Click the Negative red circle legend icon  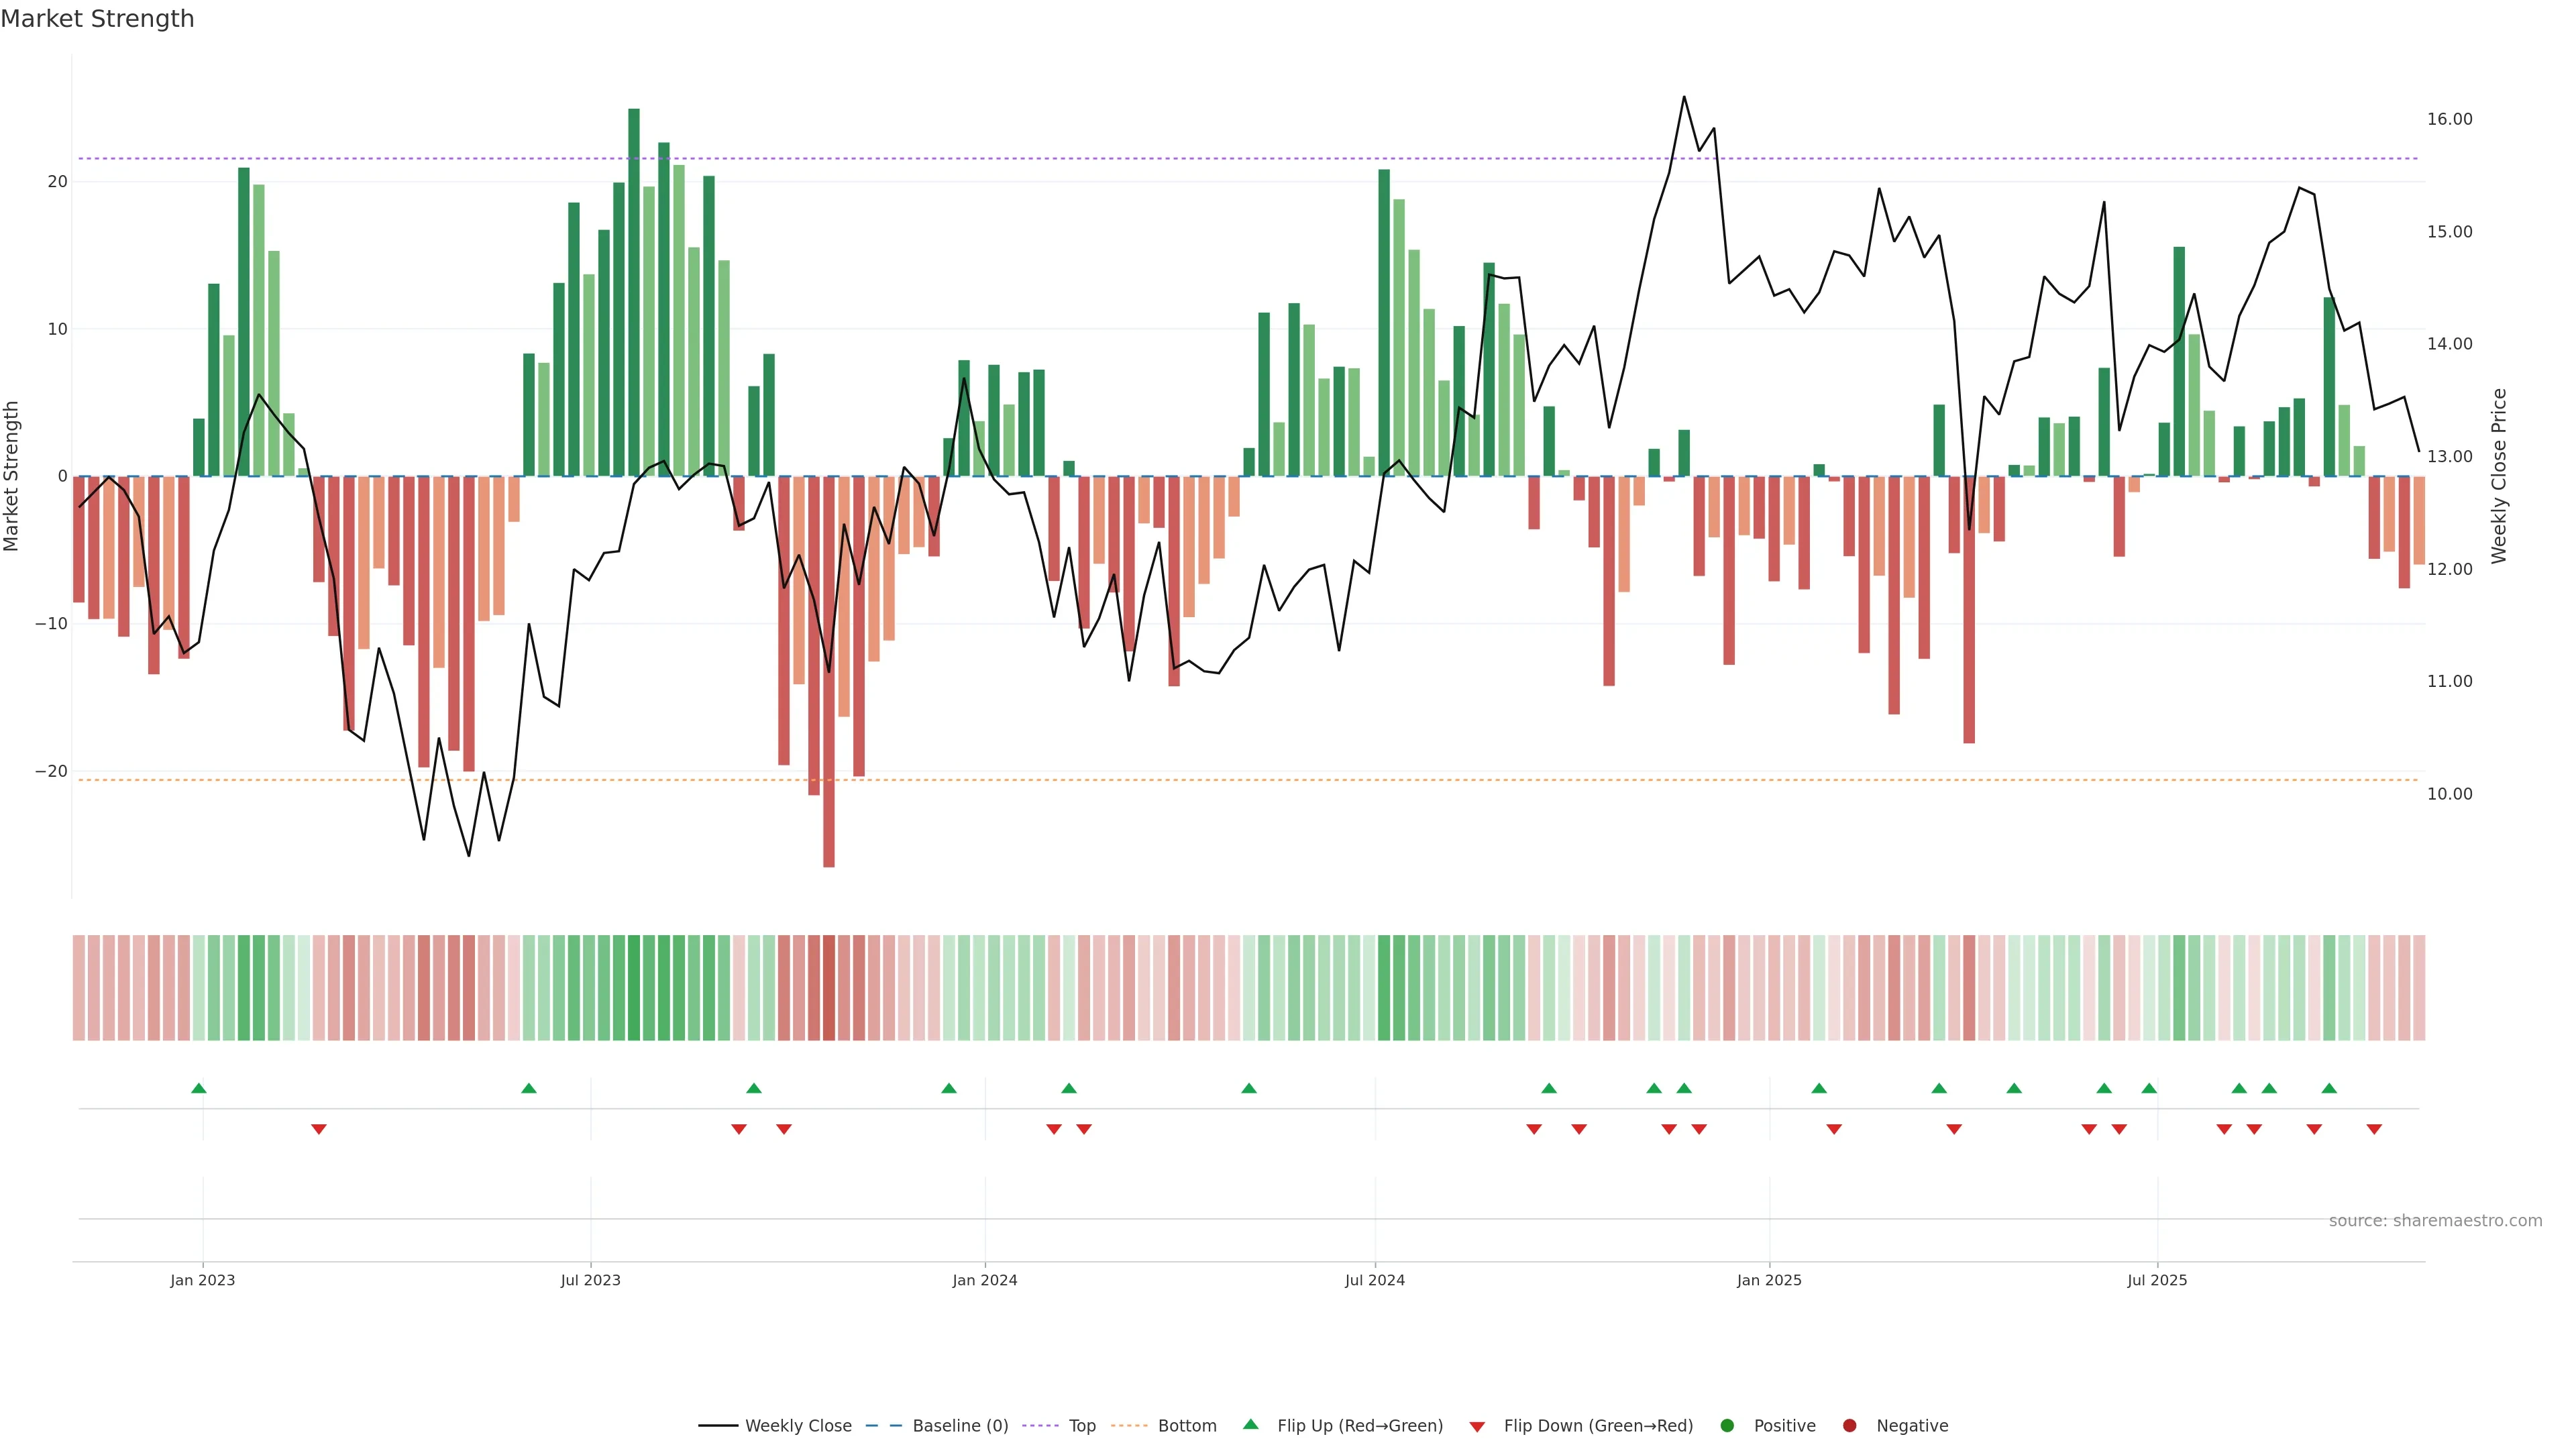(1849, 1426)
